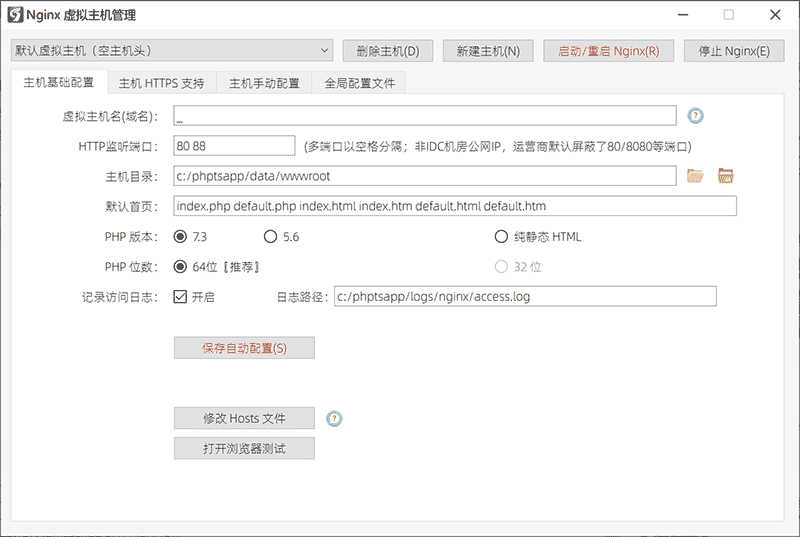
Task: Click the 多端口以空格分隔 hint text
Action: pyautogui.click(x=497, y=147)
